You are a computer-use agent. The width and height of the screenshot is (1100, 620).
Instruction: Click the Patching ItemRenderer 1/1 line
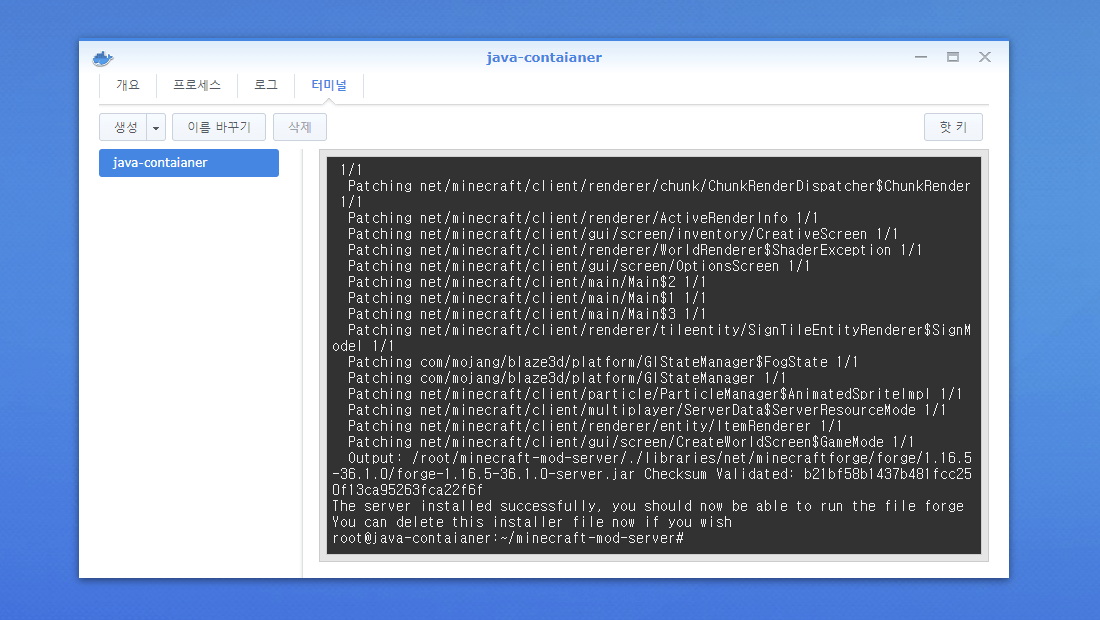(595, 426)
